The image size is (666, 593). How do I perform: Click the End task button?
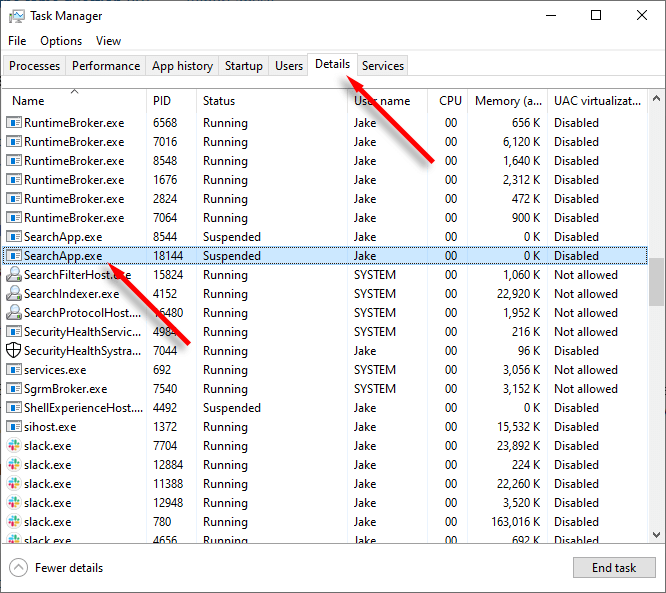point(614,568)
